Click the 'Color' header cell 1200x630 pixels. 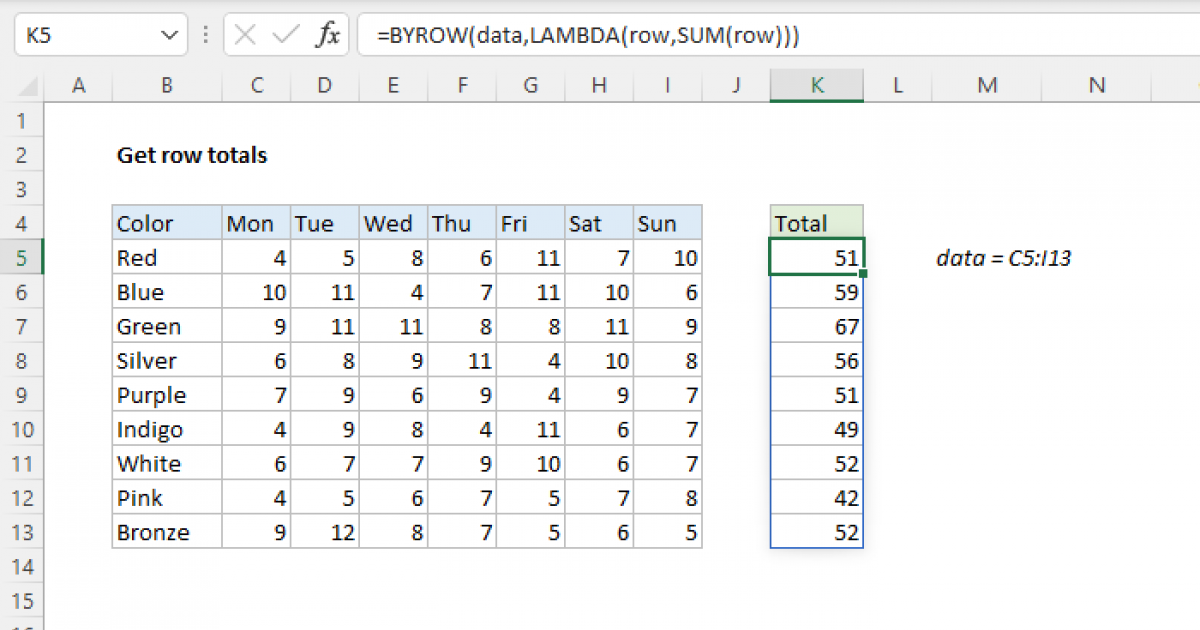coord(167,224)
